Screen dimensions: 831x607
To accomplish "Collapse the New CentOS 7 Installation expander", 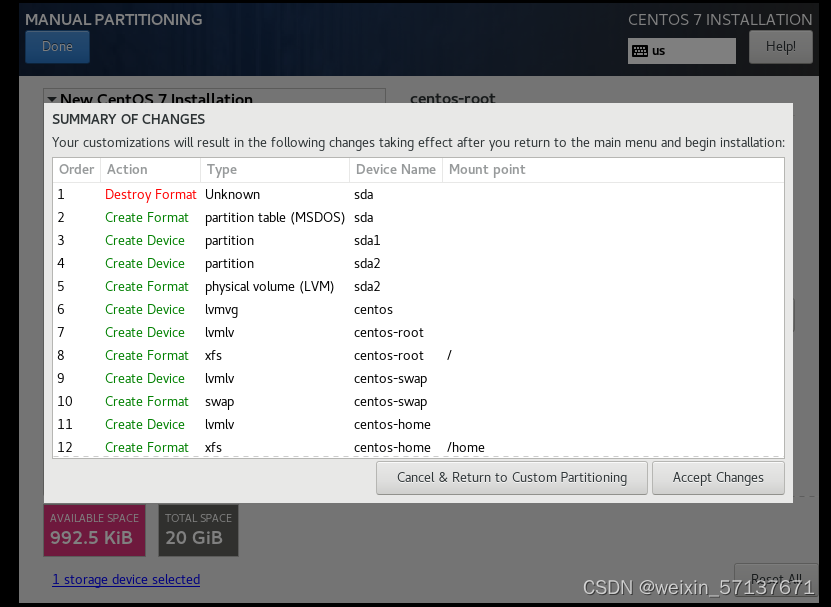I will pos(52,99).
